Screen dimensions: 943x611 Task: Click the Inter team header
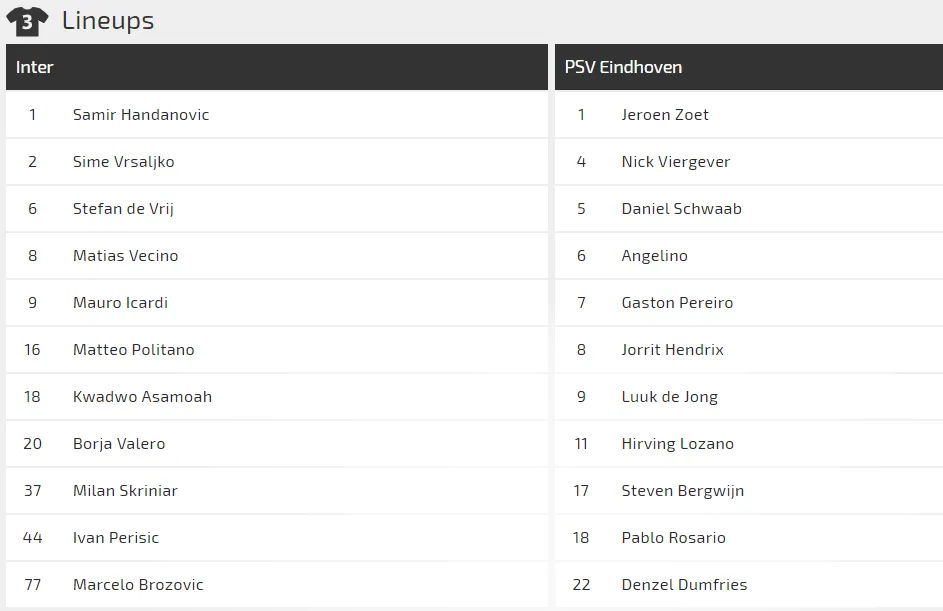point(35,67)
